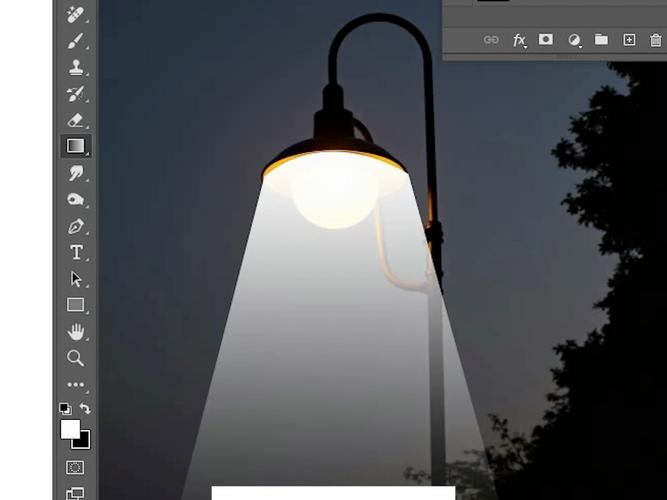The width and height of the screenshot is (667, 500).
Task: Select the Brush tool
Action: pos(75,41)
